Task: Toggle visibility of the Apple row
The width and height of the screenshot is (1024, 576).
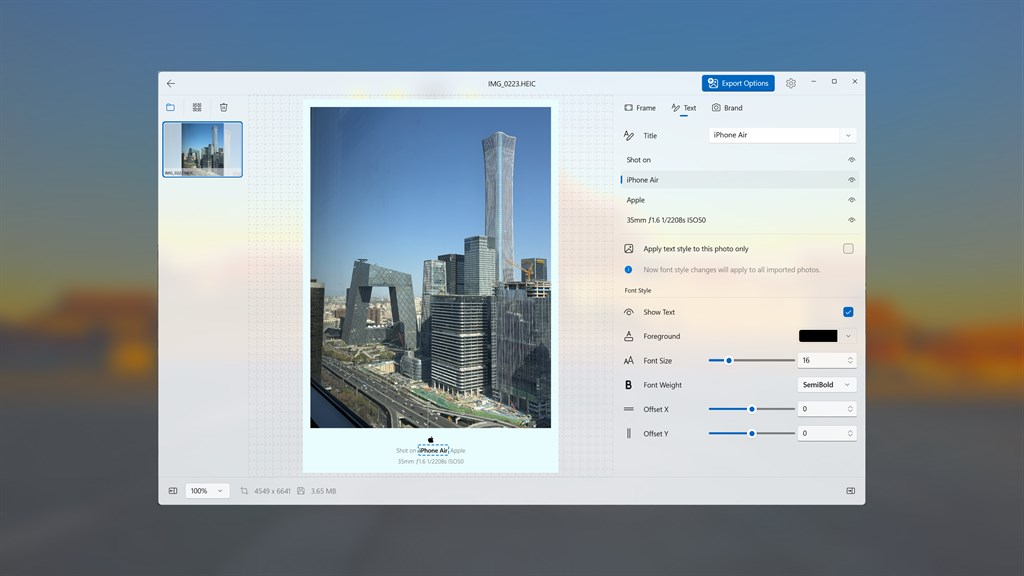Action: click(x=852, y=200)
